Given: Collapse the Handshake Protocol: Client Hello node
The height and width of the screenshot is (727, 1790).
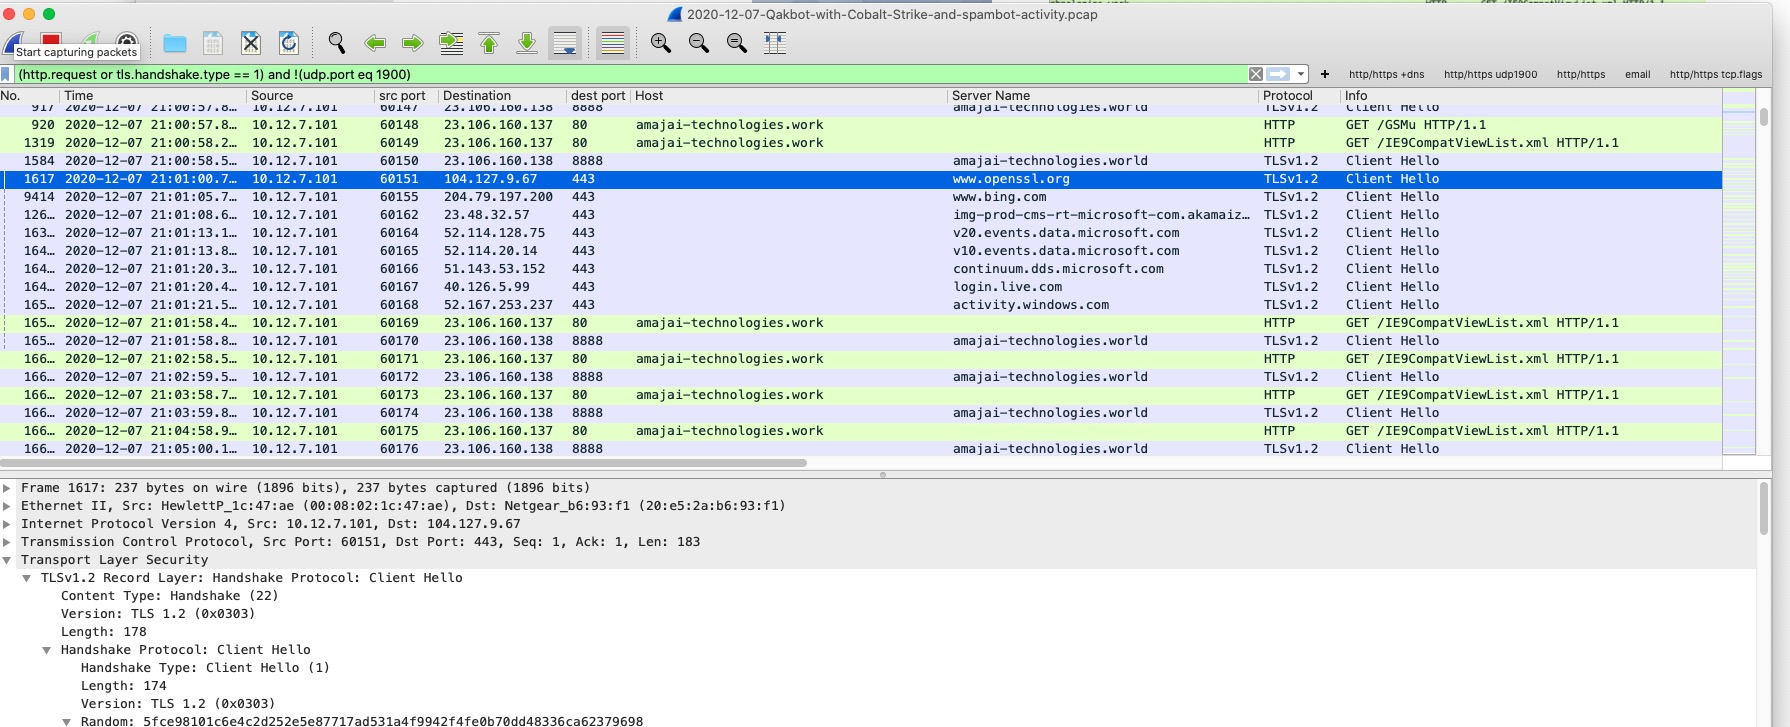Looking at the screenshot, I should click(47, 650).
